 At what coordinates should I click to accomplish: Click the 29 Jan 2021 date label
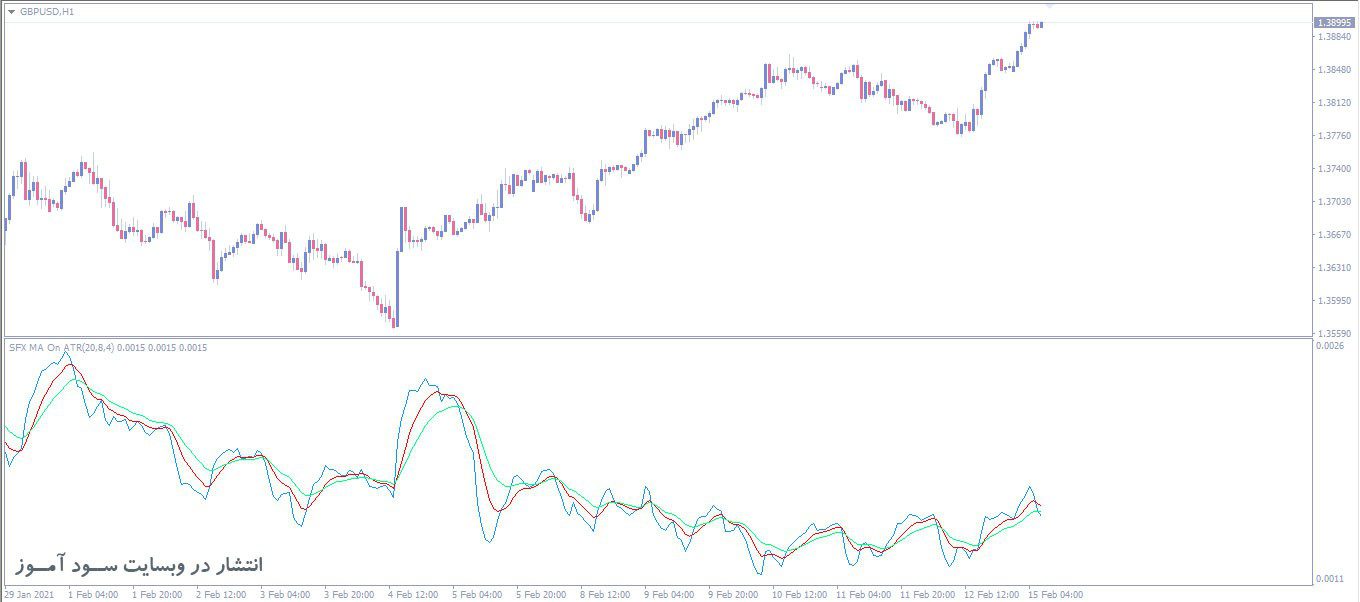(28, 595)
